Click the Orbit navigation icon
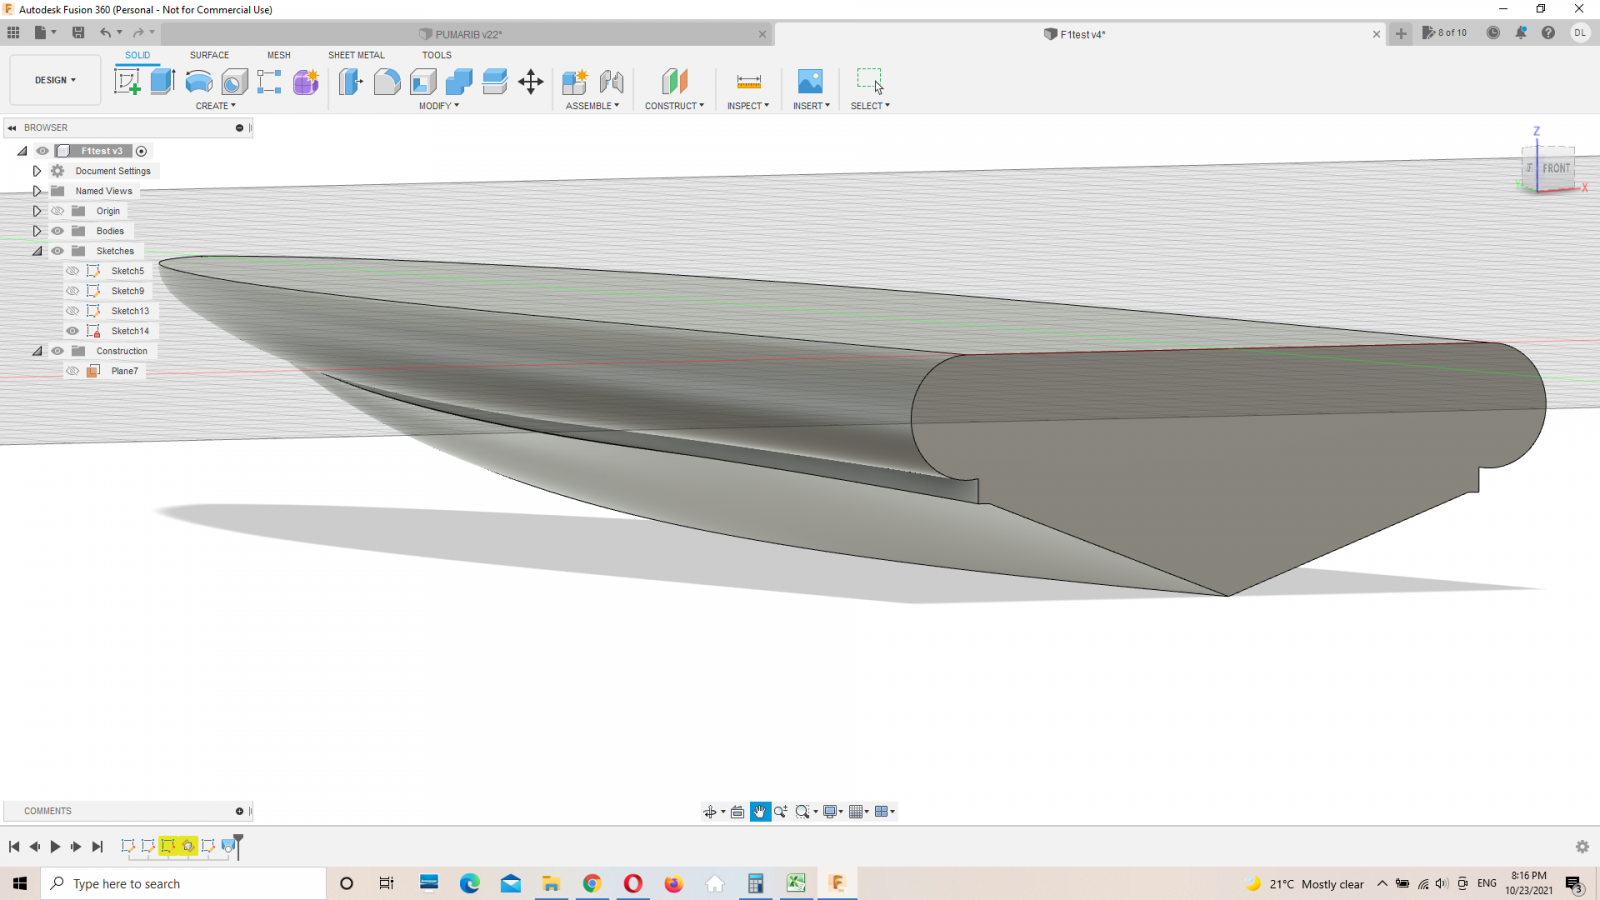The width and height of the screenshot is (1600, 900). (x=710, y=812)
